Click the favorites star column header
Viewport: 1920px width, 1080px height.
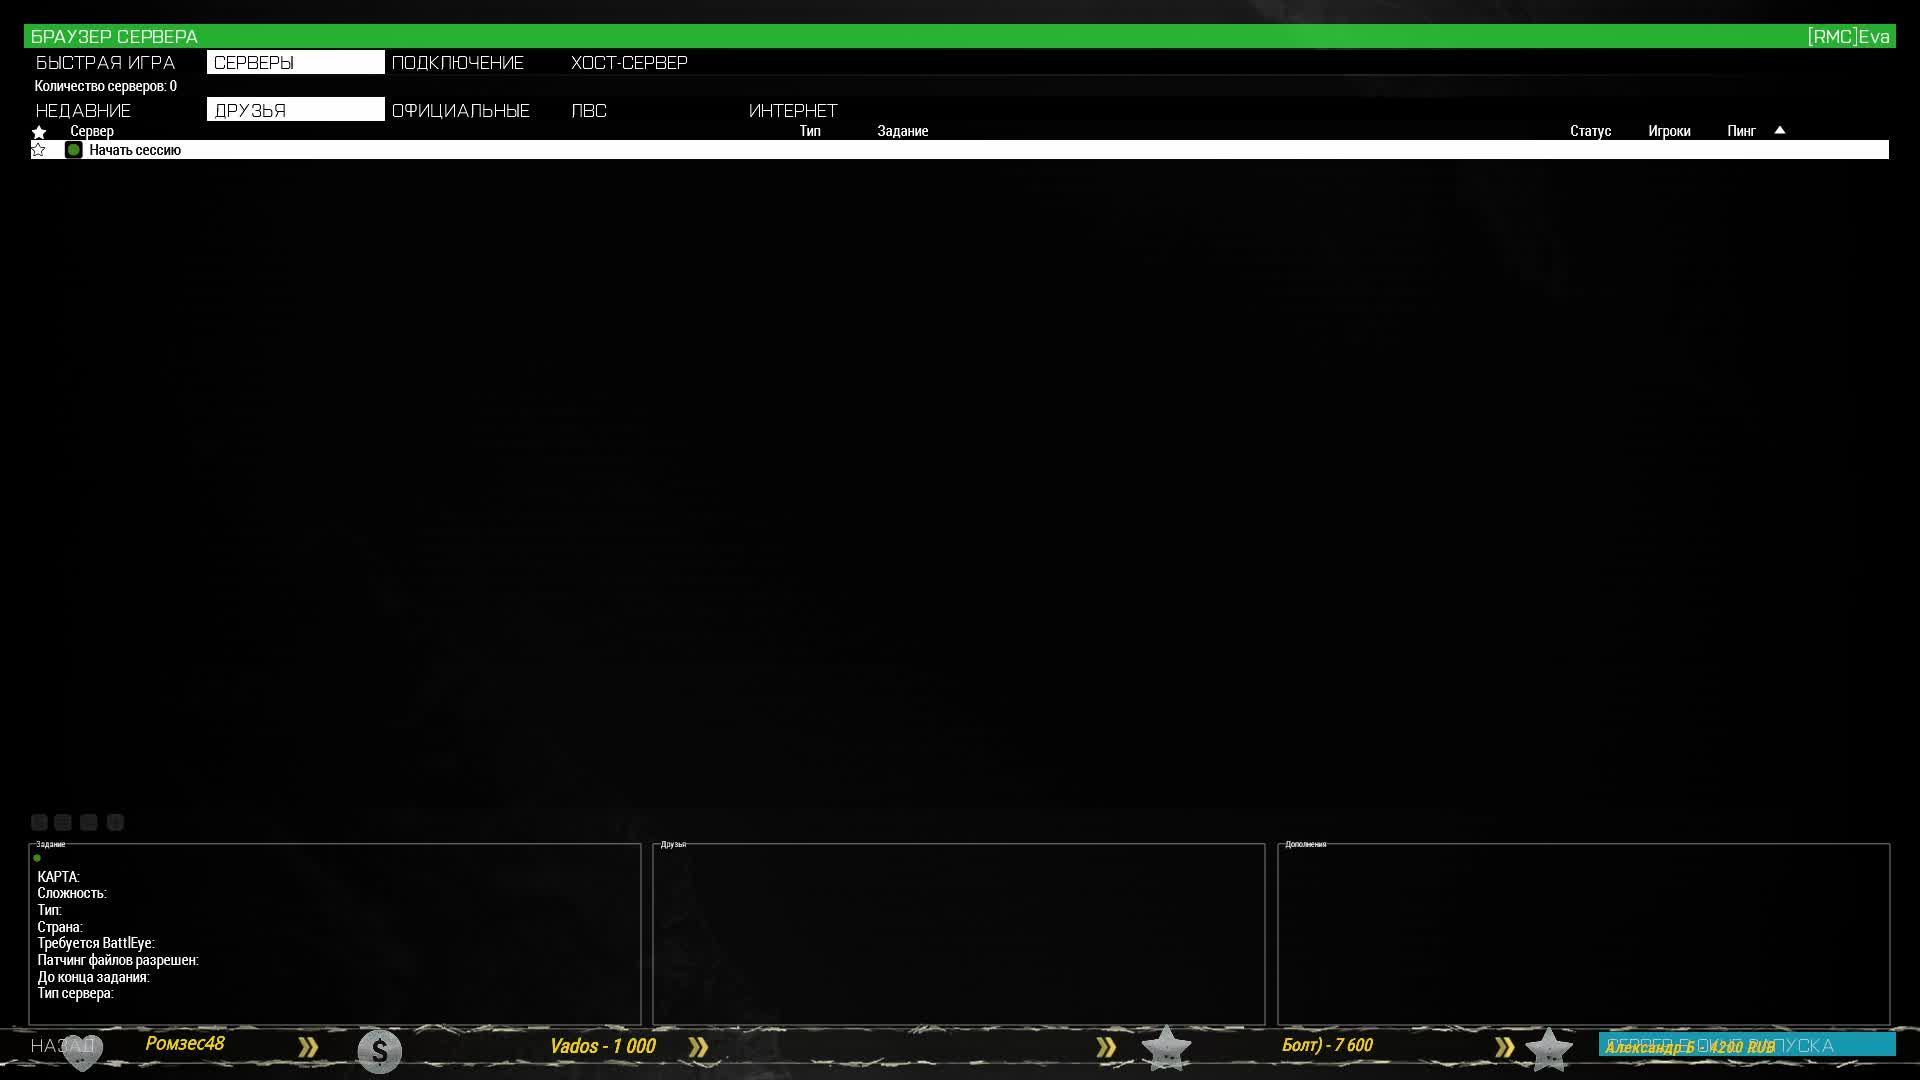point(39,131)
